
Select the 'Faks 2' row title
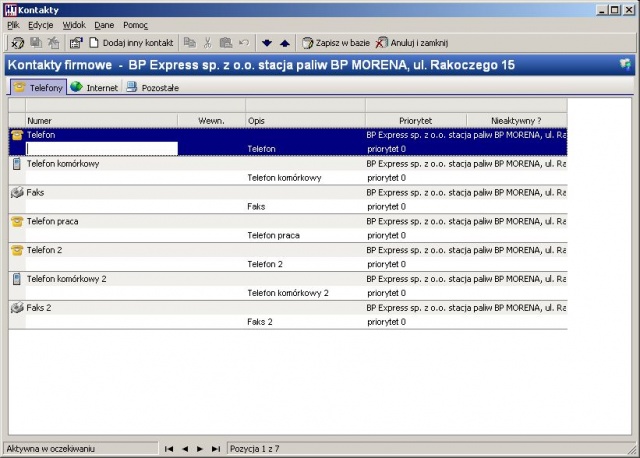click(x=39, y=307)
